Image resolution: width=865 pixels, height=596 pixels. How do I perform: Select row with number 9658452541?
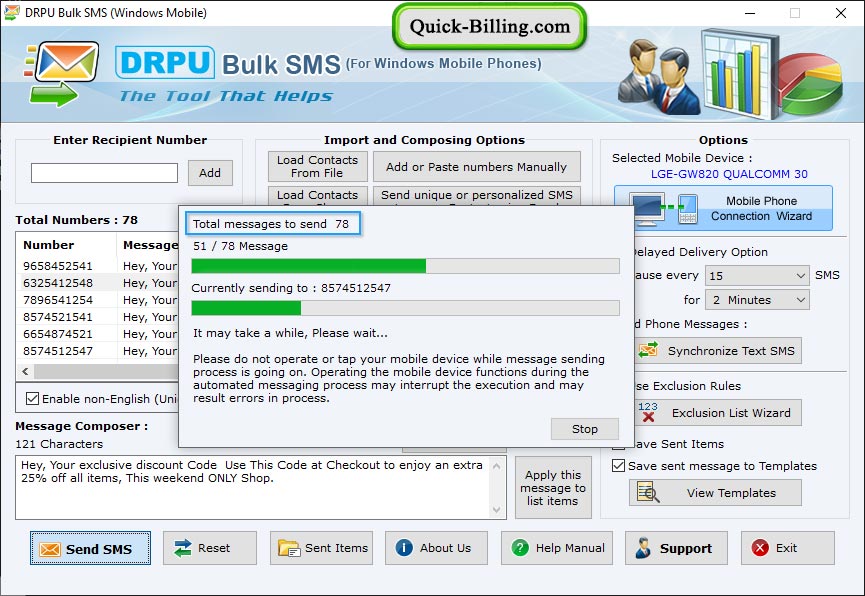[x=98, y=266]
